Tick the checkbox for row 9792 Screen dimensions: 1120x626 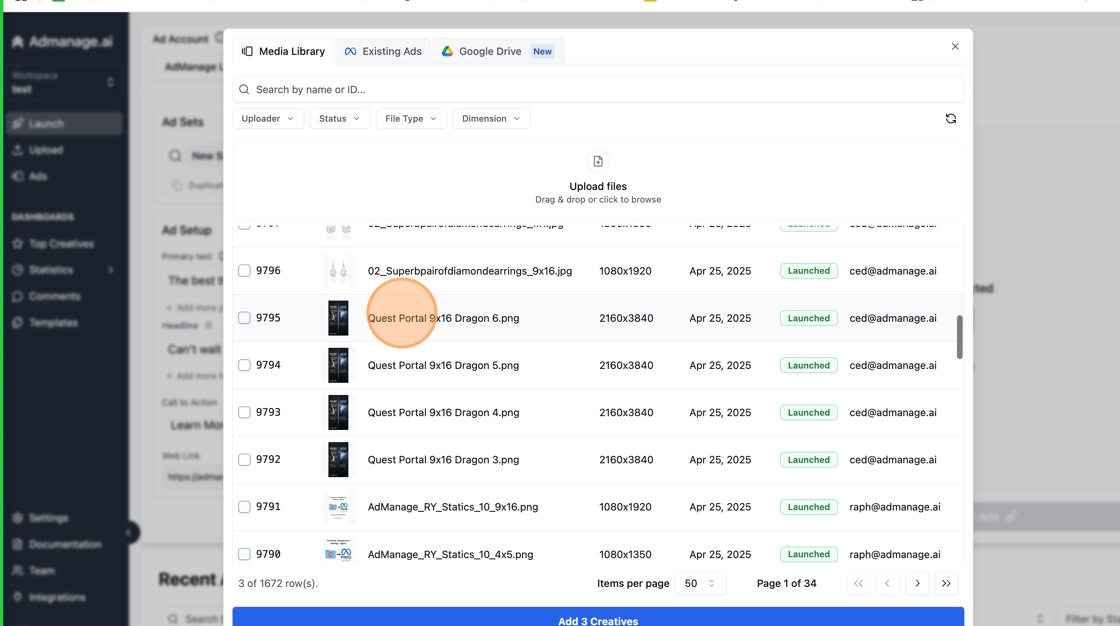click(244, 459)
